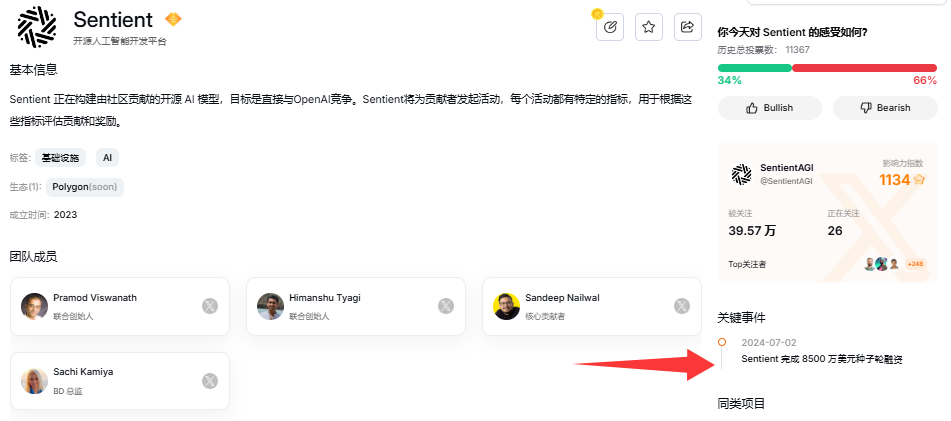
Task: Click the 团队成员 section heading
Action: coord(33,257)
